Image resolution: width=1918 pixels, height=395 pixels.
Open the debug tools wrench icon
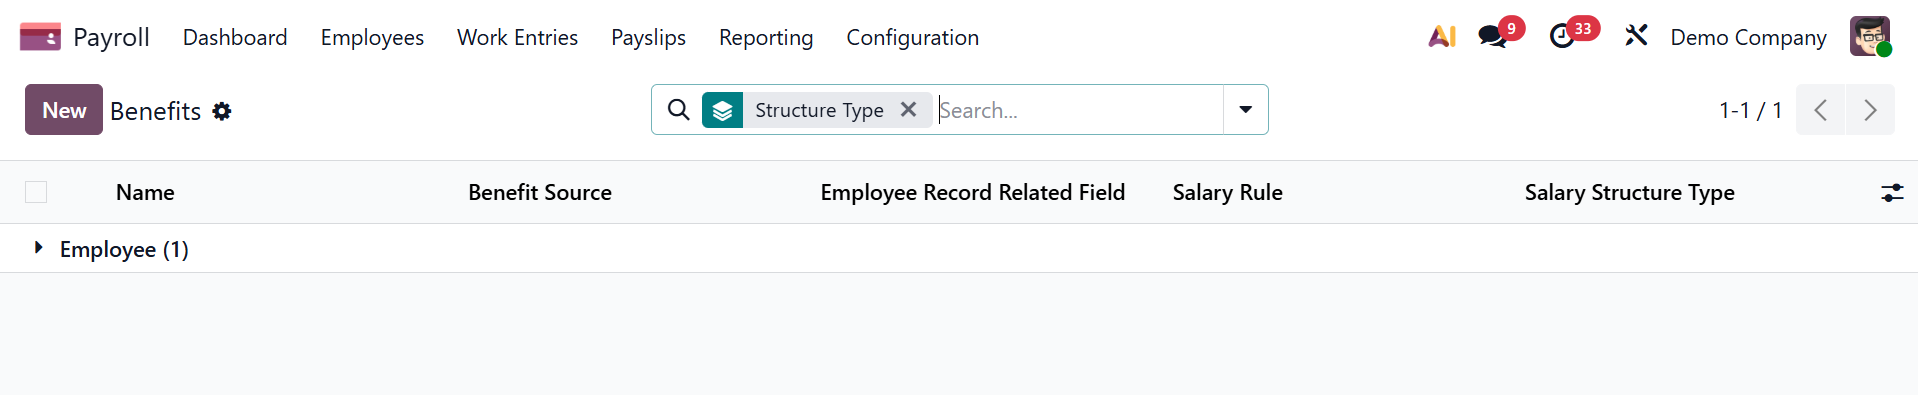(1636, 37)
